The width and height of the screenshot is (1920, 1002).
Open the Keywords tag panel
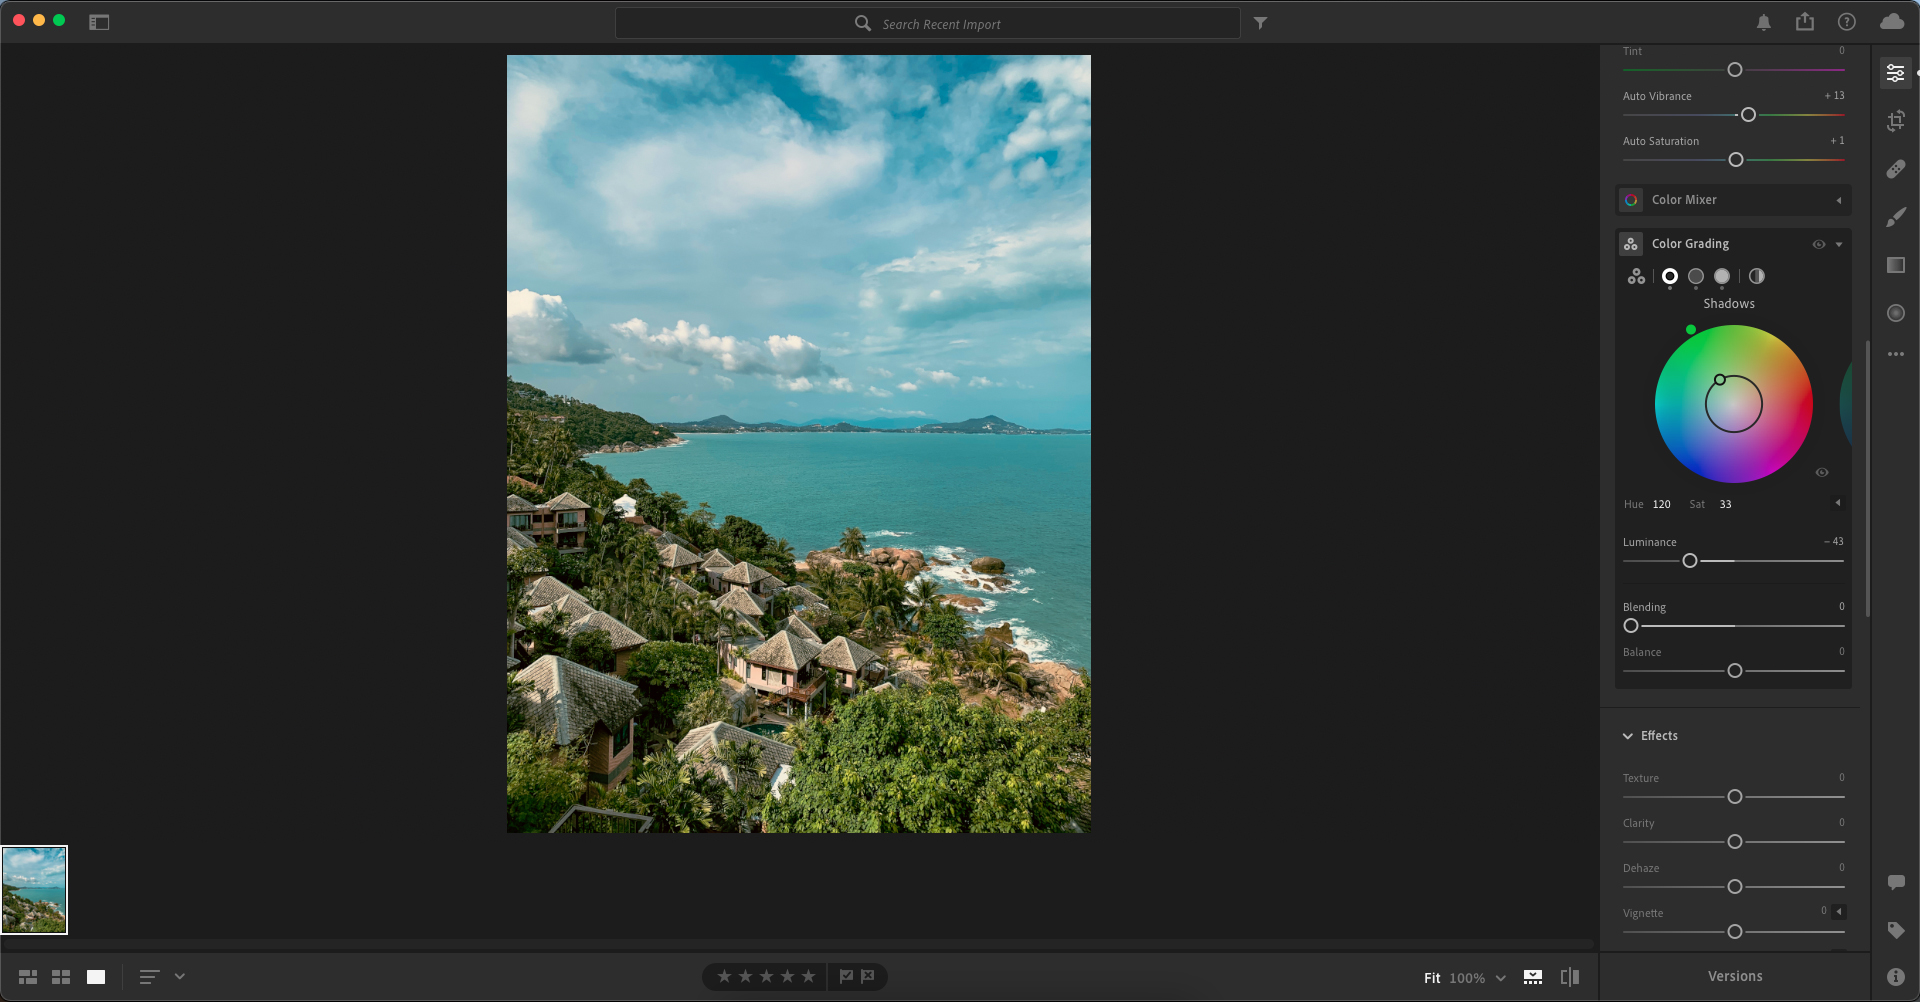(1895, 930)
